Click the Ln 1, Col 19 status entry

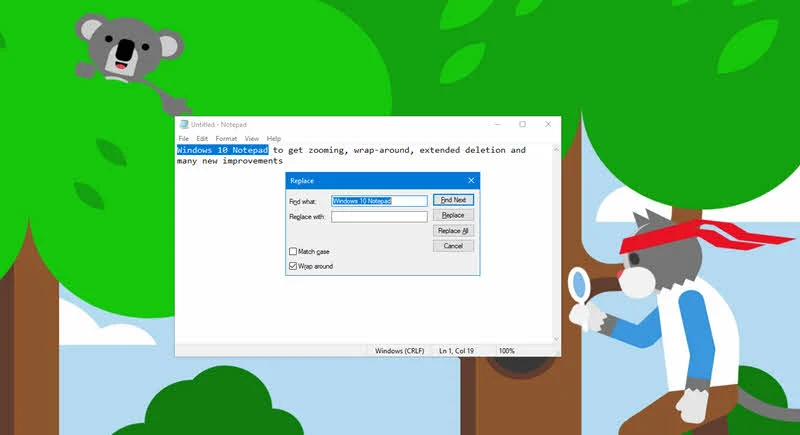pyautogui.click(x=456, y=351)
